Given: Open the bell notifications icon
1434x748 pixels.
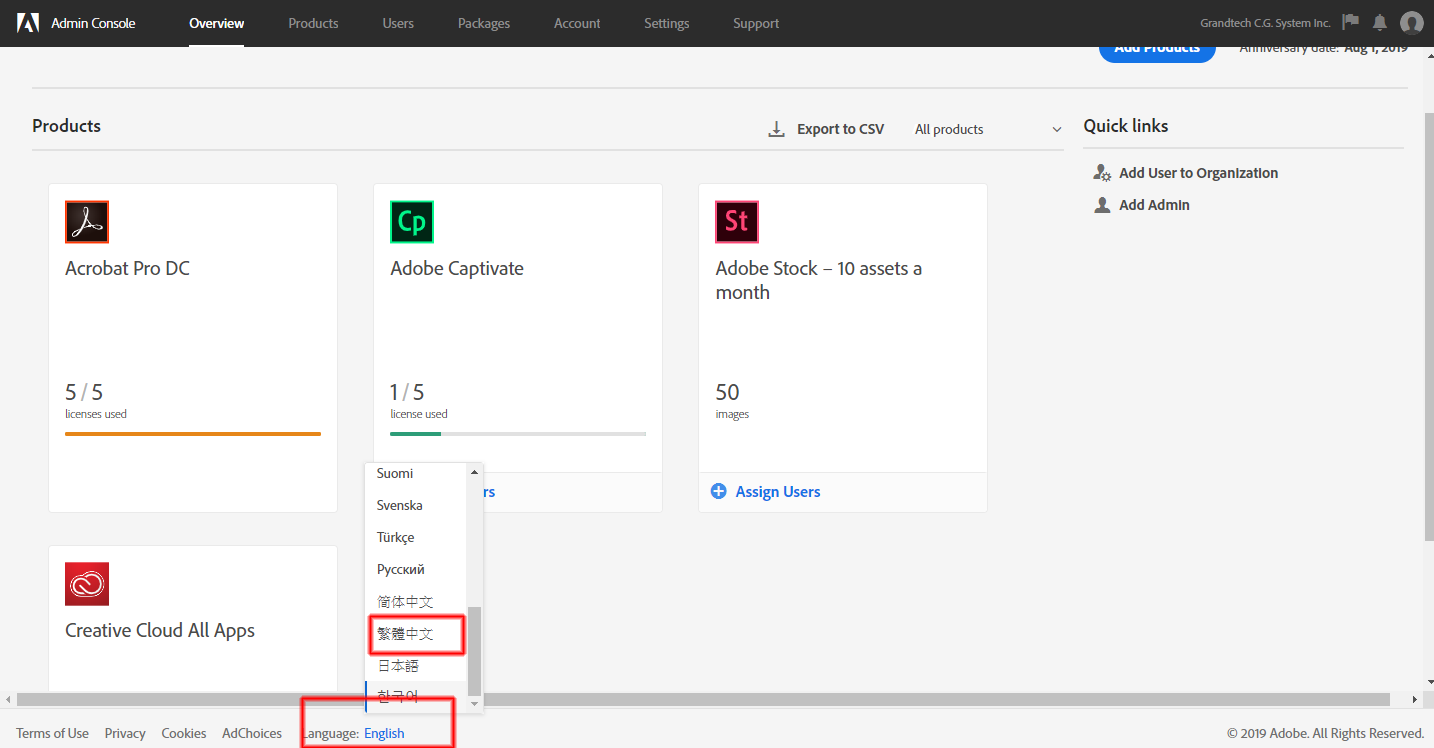Looking at the screenshot, I should [1380, 23].
